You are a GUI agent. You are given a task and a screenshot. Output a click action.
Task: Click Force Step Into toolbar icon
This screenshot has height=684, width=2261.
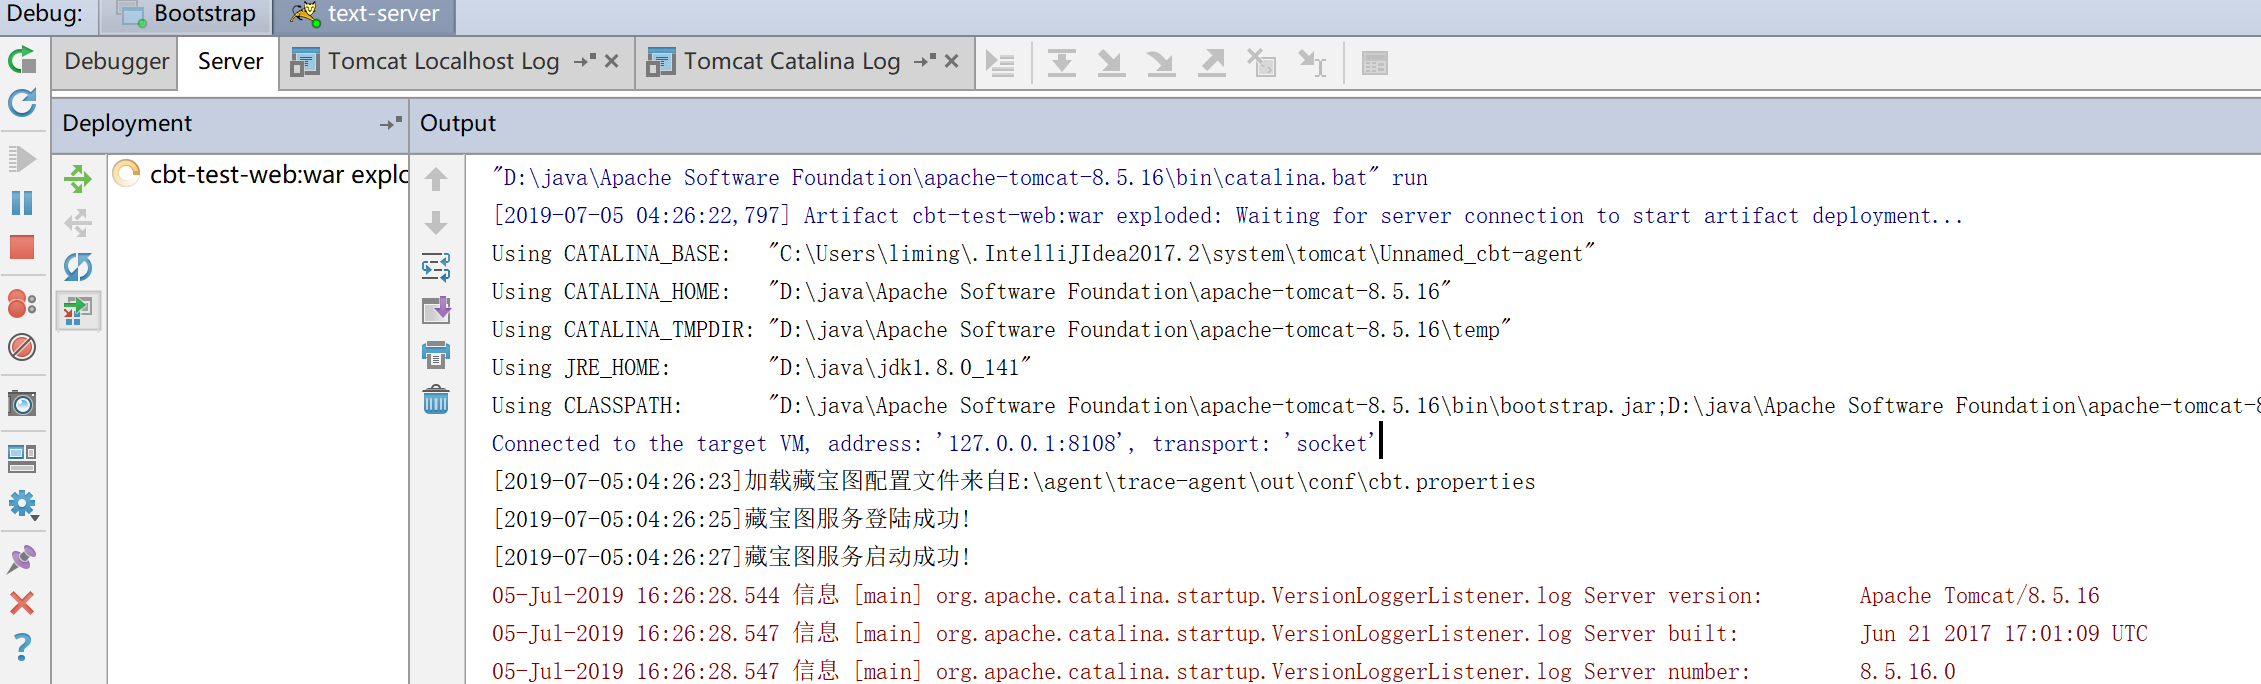[x=1161, y=64]
